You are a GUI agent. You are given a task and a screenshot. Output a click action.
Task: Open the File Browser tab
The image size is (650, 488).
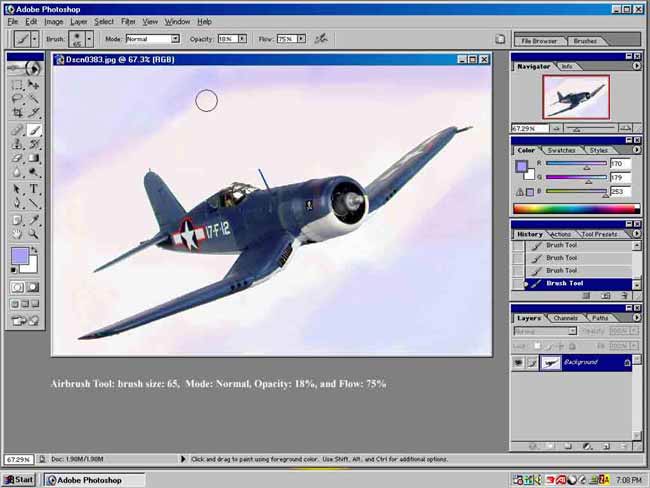[x=539, y=41]
